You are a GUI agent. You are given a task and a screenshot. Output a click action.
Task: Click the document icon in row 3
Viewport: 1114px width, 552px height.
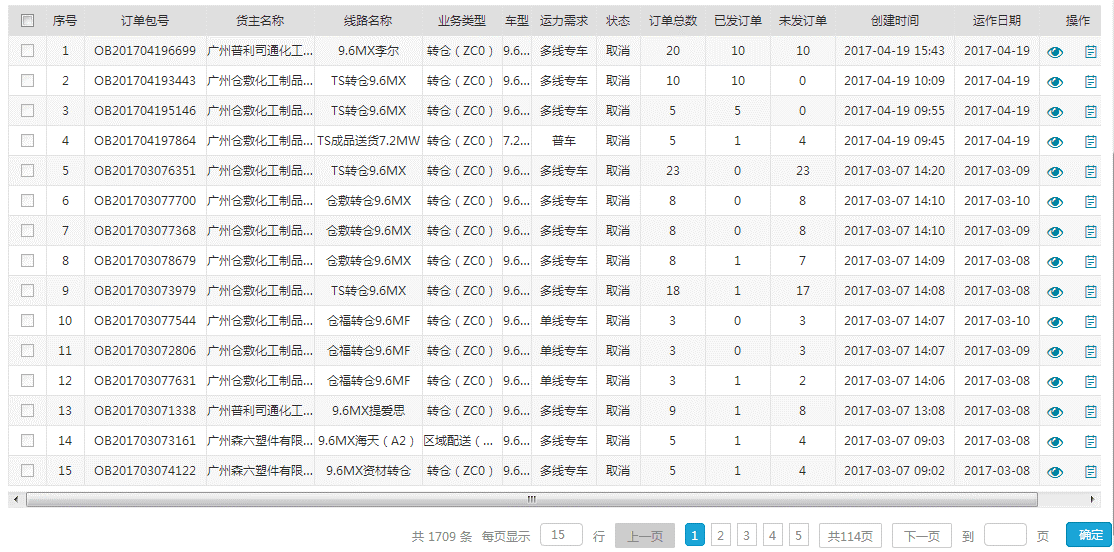click(1091, 112)
